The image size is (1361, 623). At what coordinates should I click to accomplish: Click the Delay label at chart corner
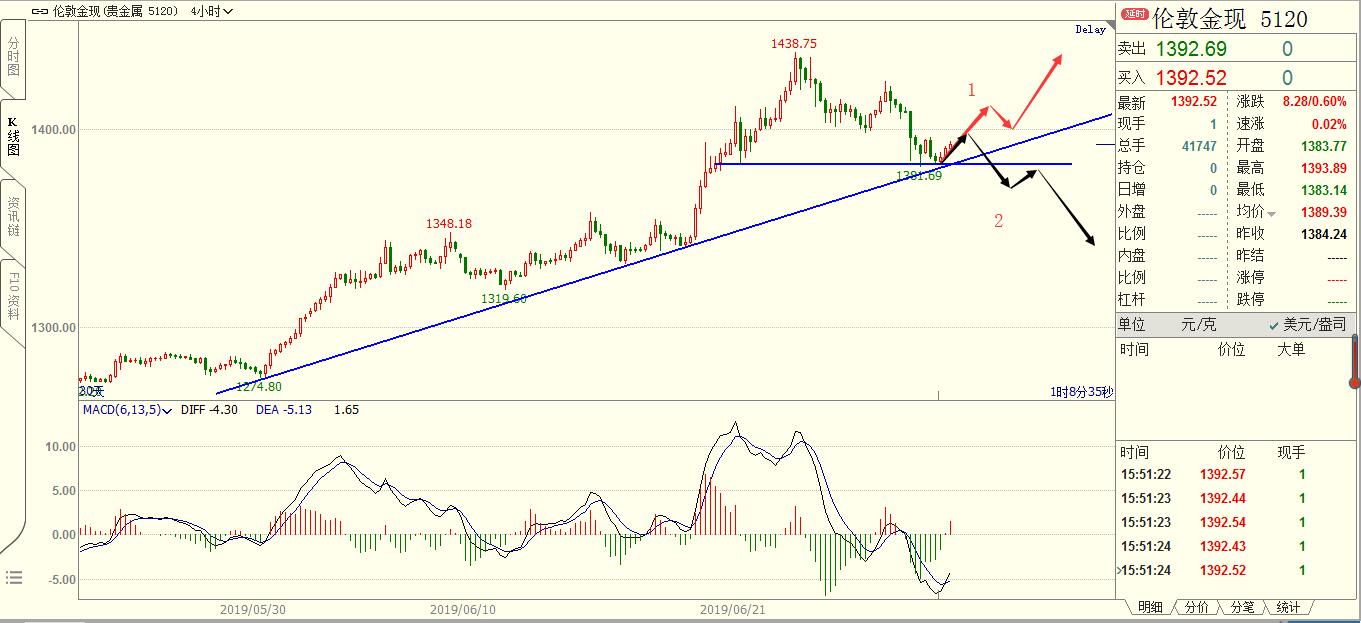1090,30
